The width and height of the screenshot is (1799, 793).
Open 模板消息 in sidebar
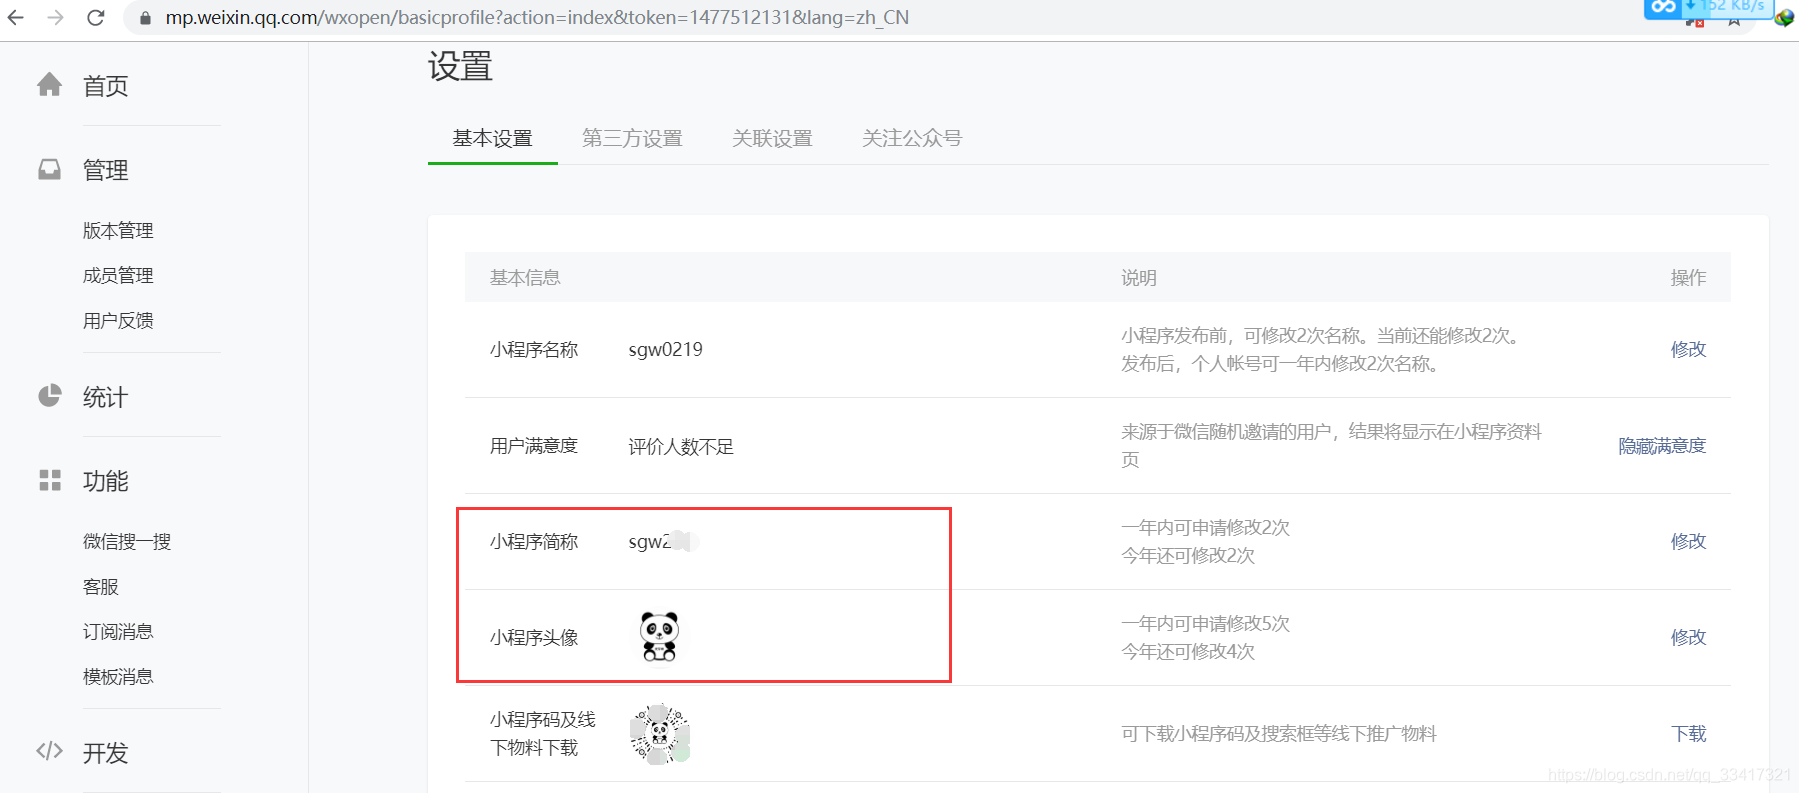pos(118,676)
